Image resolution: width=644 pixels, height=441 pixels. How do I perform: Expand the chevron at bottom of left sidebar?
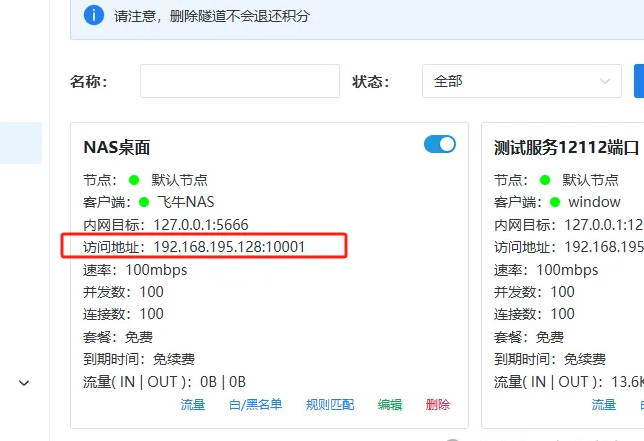click(x=25, y=382)
